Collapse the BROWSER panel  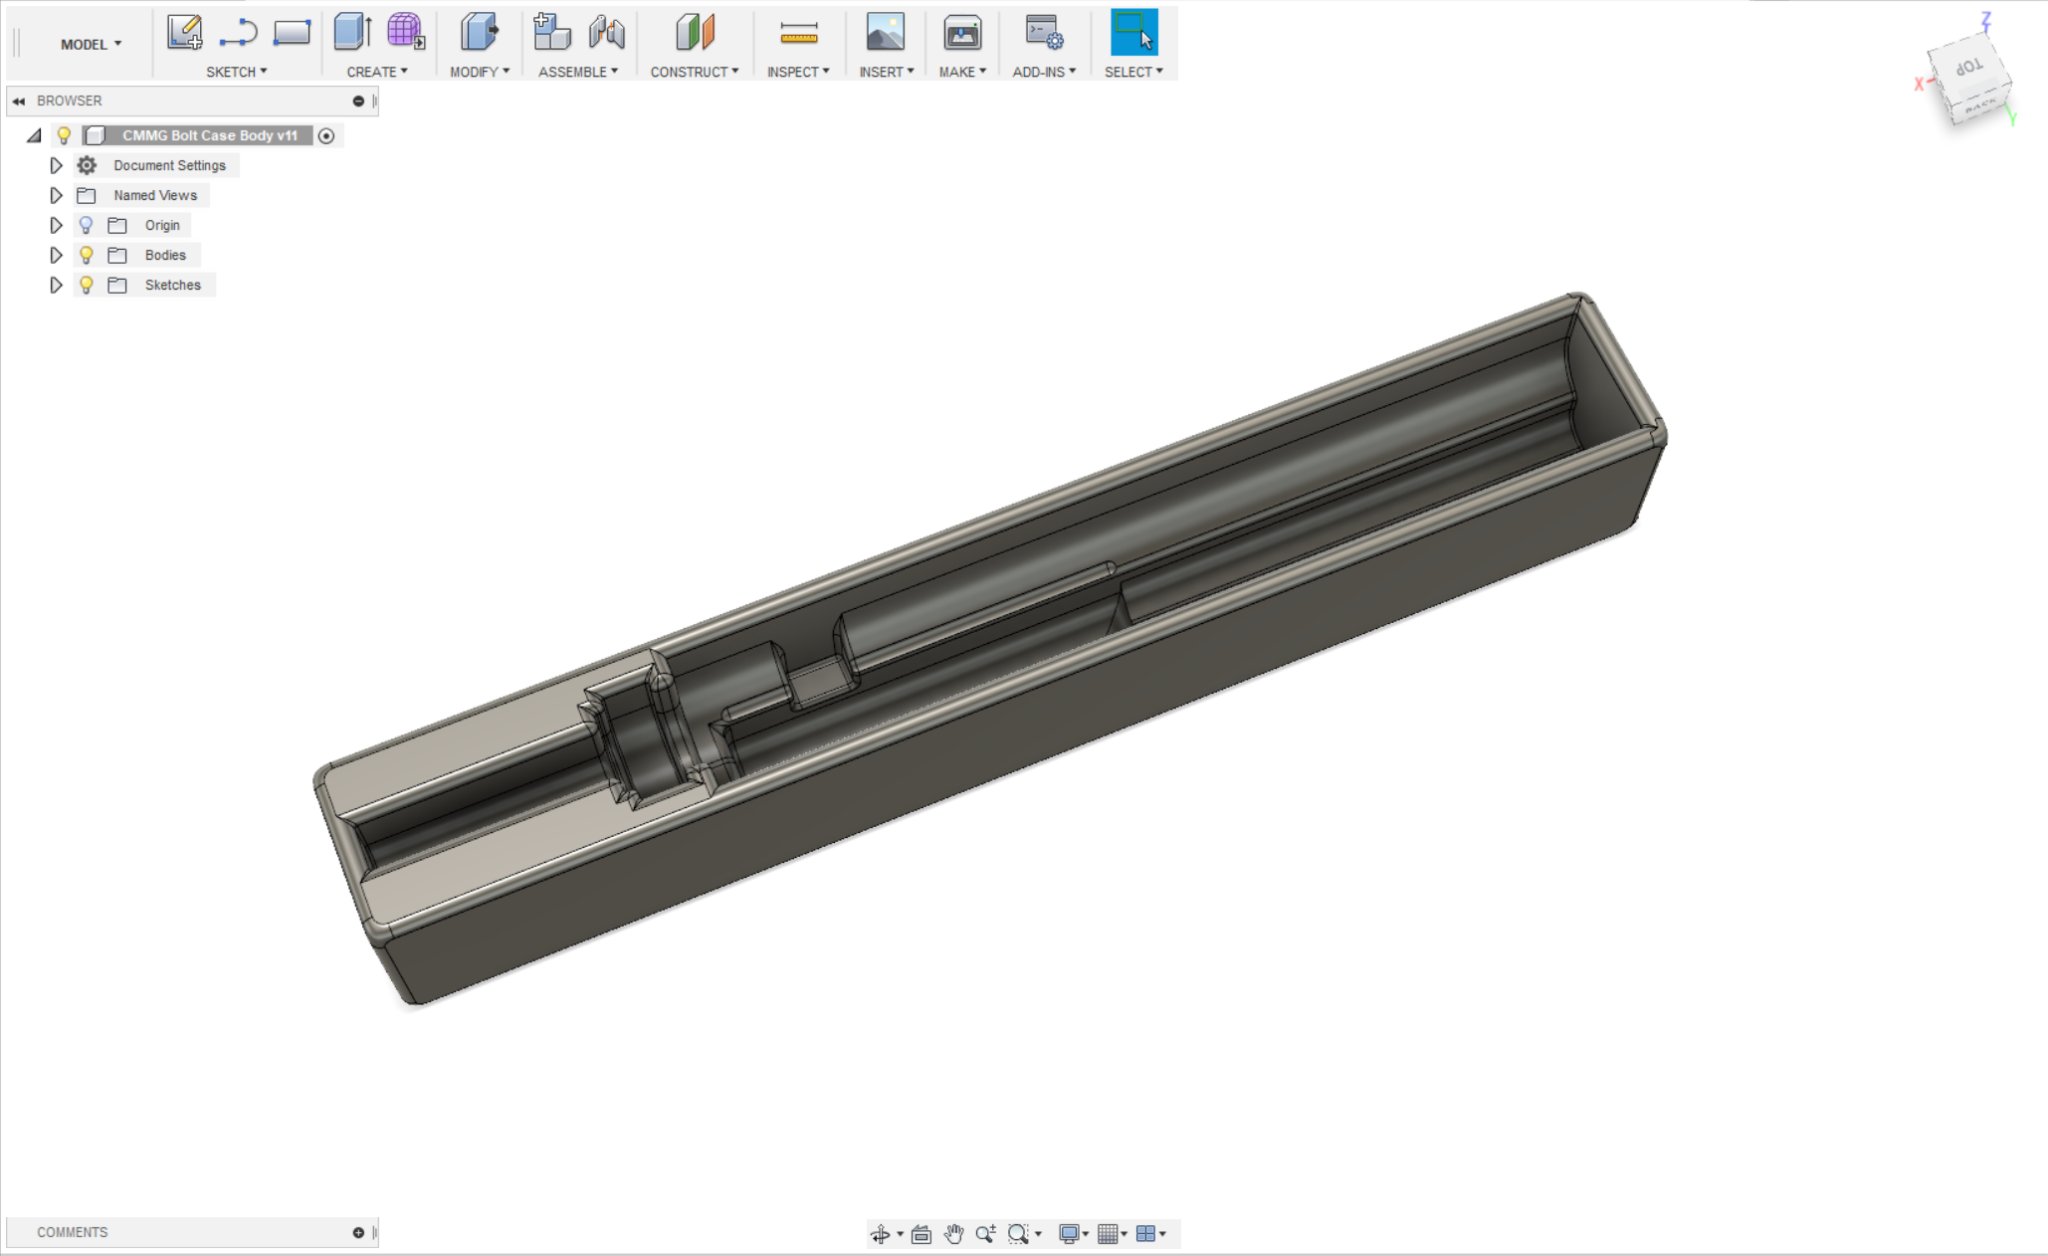18,100
